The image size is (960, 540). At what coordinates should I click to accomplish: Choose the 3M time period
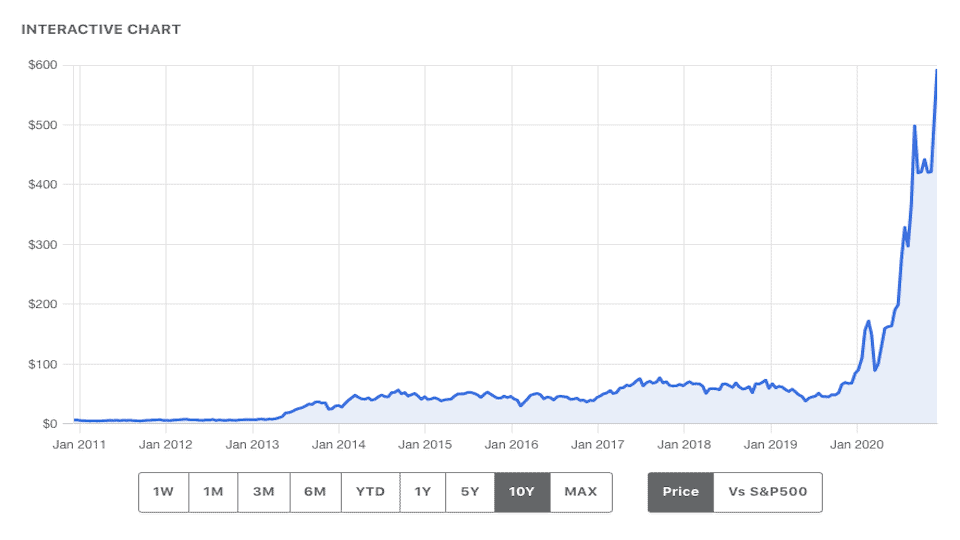(x=264, y=492)
